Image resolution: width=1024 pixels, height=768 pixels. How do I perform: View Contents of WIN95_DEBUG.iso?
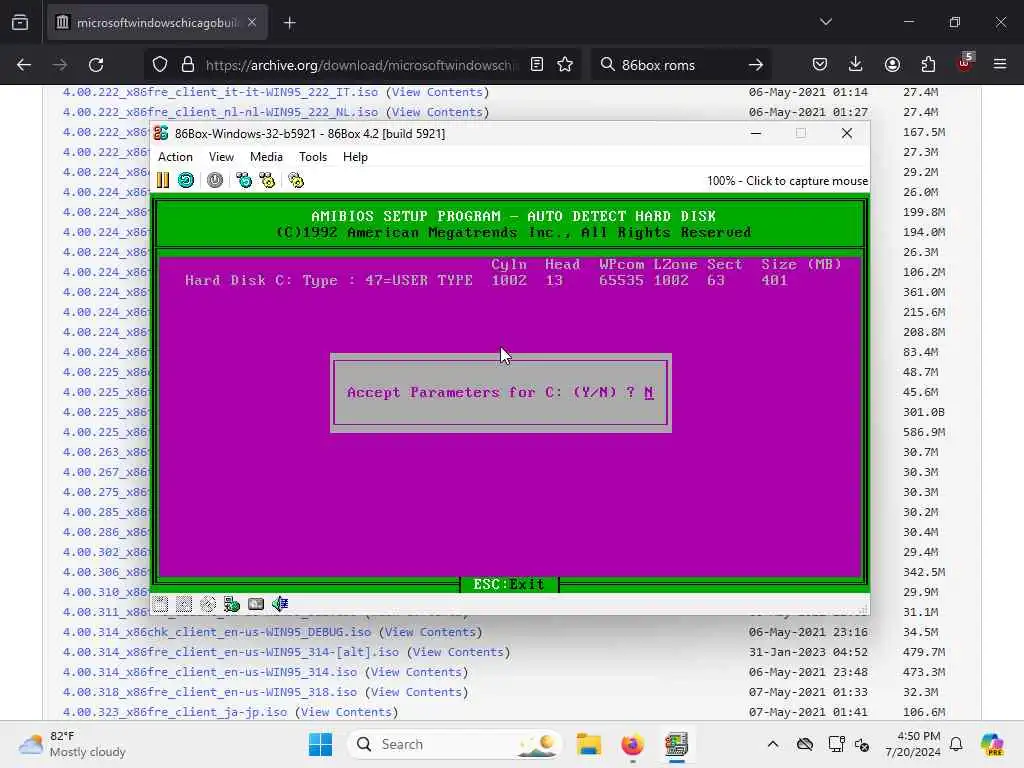tap(430, 632)
